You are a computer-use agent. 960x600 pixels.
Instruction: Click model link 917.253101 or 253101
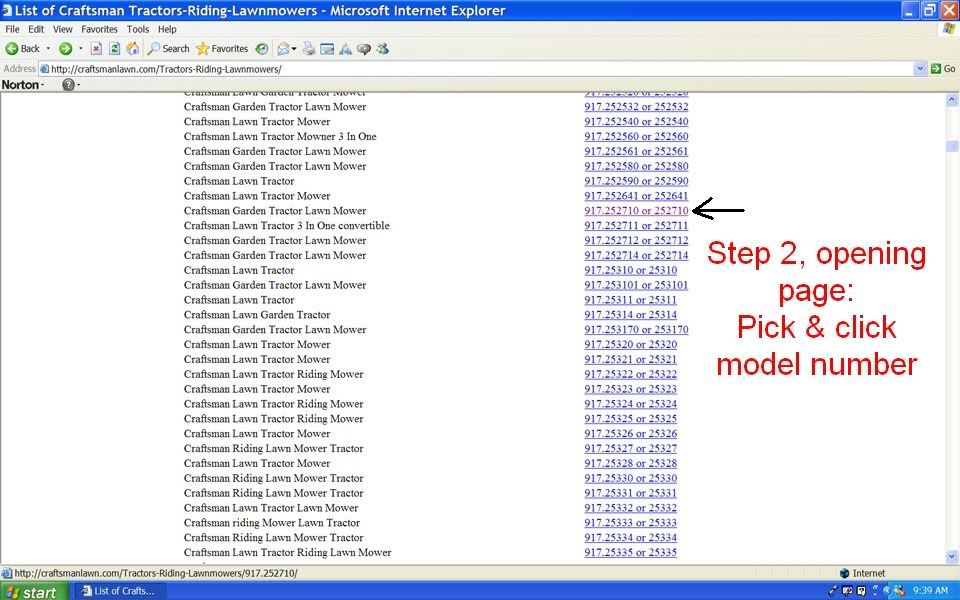point(636,285)
